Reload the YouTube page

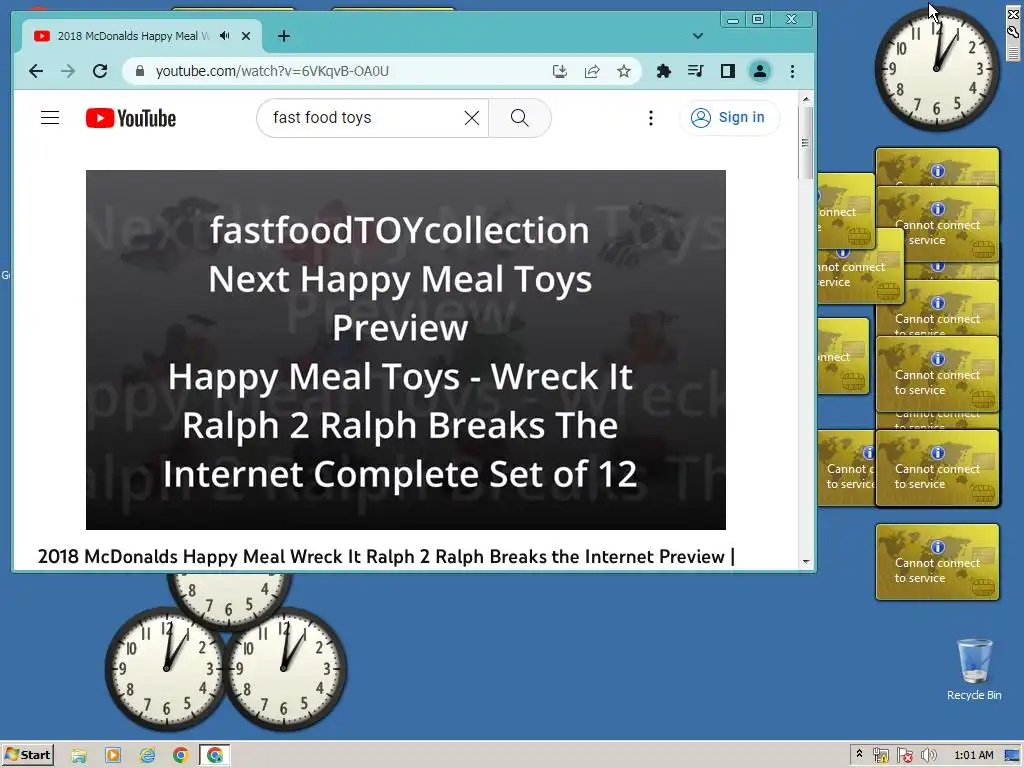[x=100, y=71]
